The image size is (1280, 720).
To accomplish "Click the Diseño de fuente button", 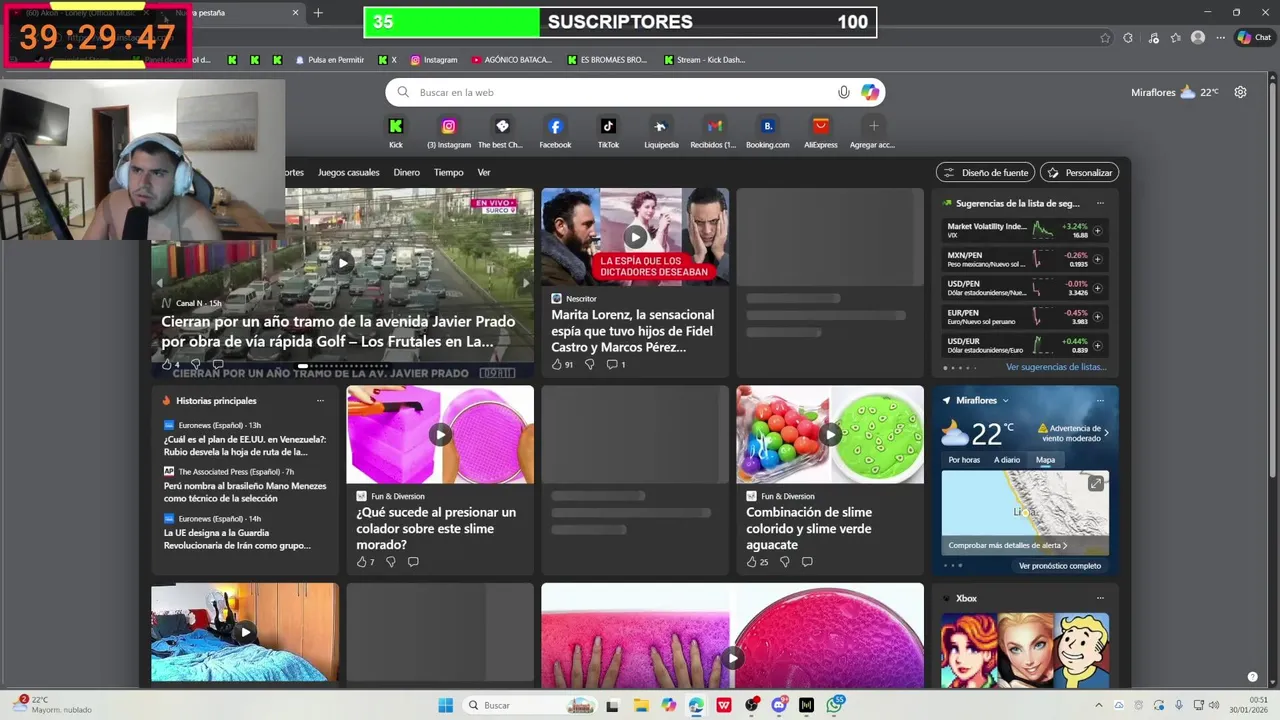I will pyautogui.click(x=985, y=172).
